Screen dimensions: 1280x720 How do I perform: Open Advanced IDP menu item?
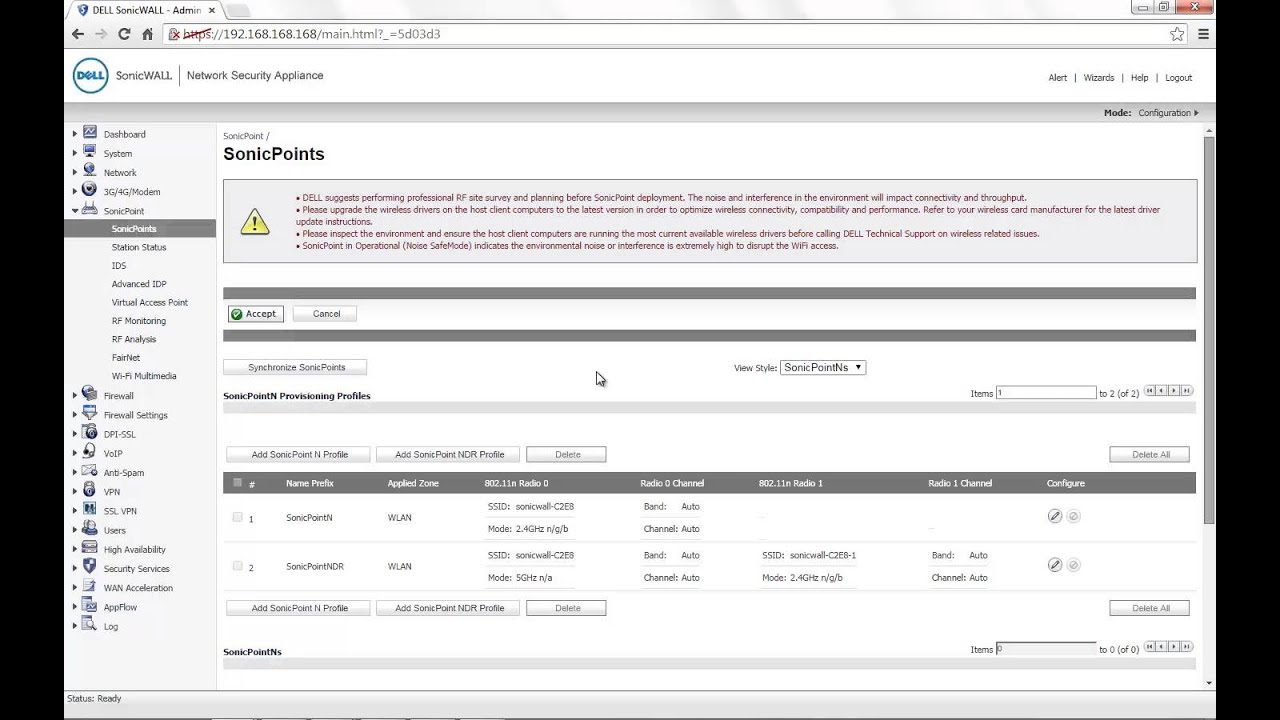pos(139,284)
